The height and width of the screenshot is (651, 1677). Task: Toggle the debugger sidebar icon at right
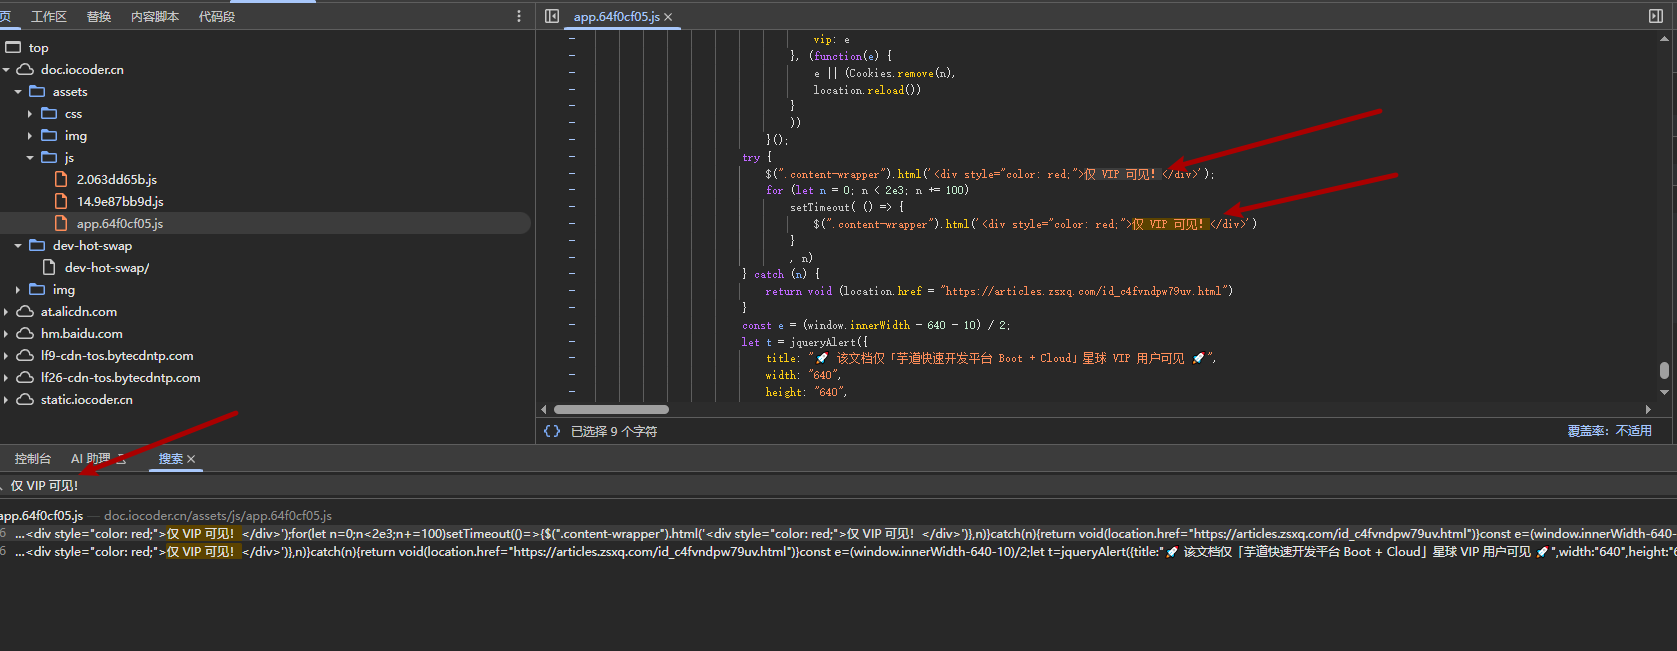(1656, 16)
